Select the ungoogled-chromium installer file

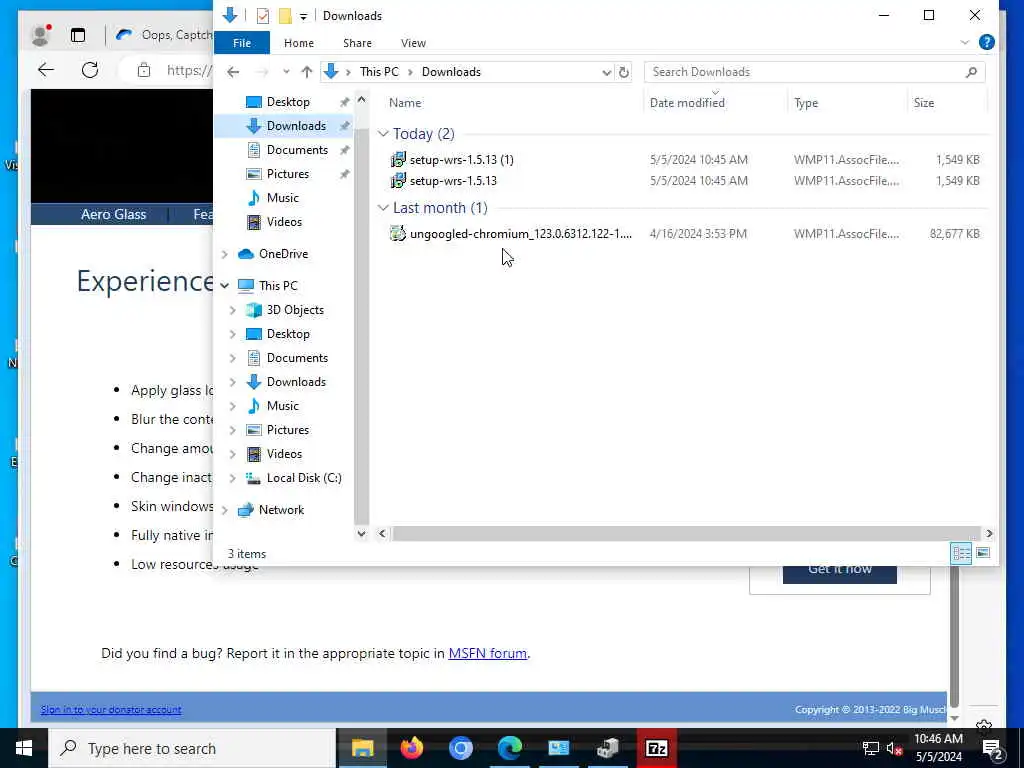(x=511, y=234)
